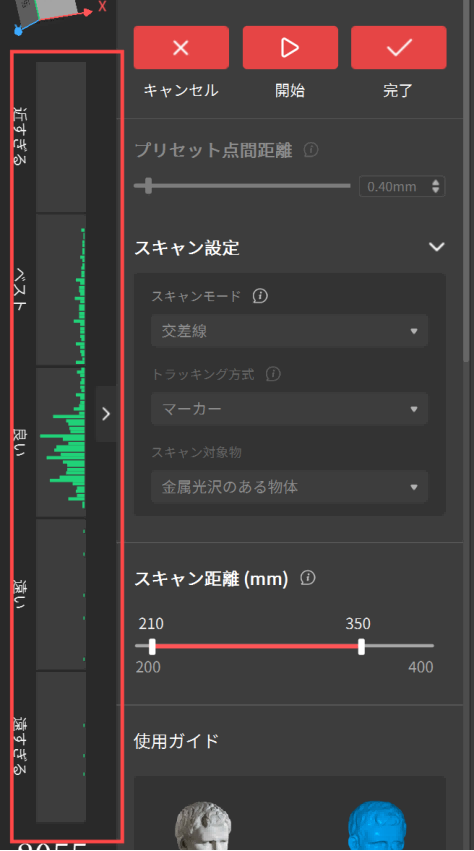Click info icon beside トラッキング方式
474x851 pixels.
pyautogui.click(x=273, y=374)
